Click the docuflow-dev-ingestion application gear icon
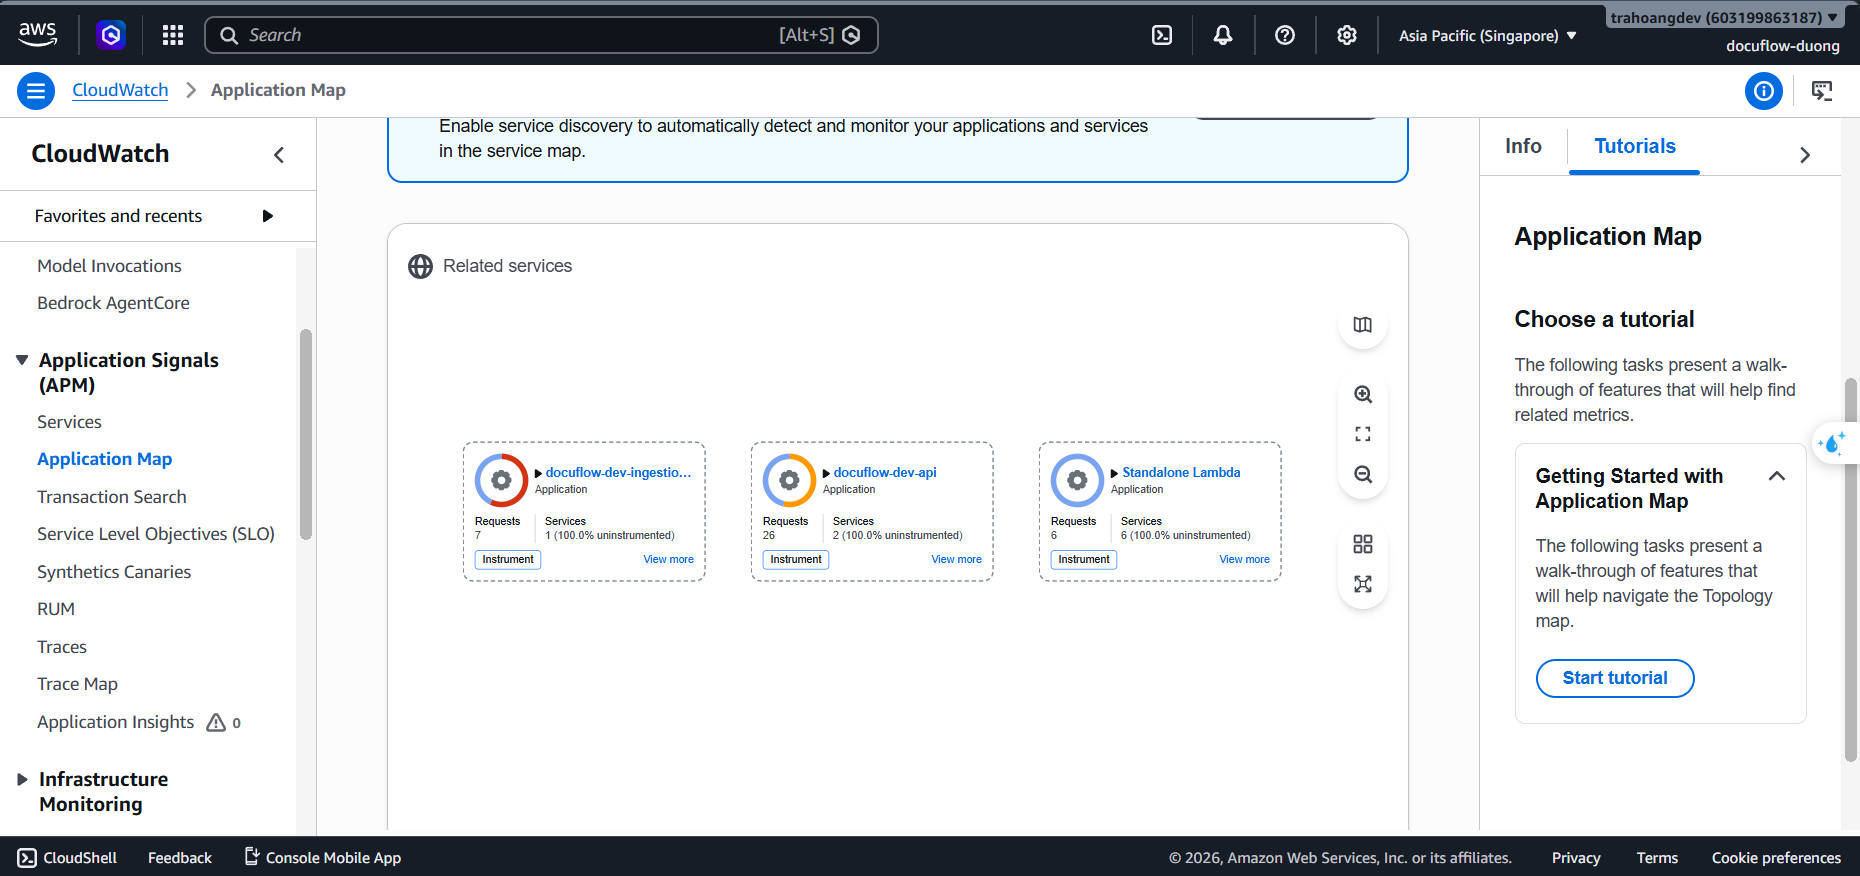 pos(501,480)
